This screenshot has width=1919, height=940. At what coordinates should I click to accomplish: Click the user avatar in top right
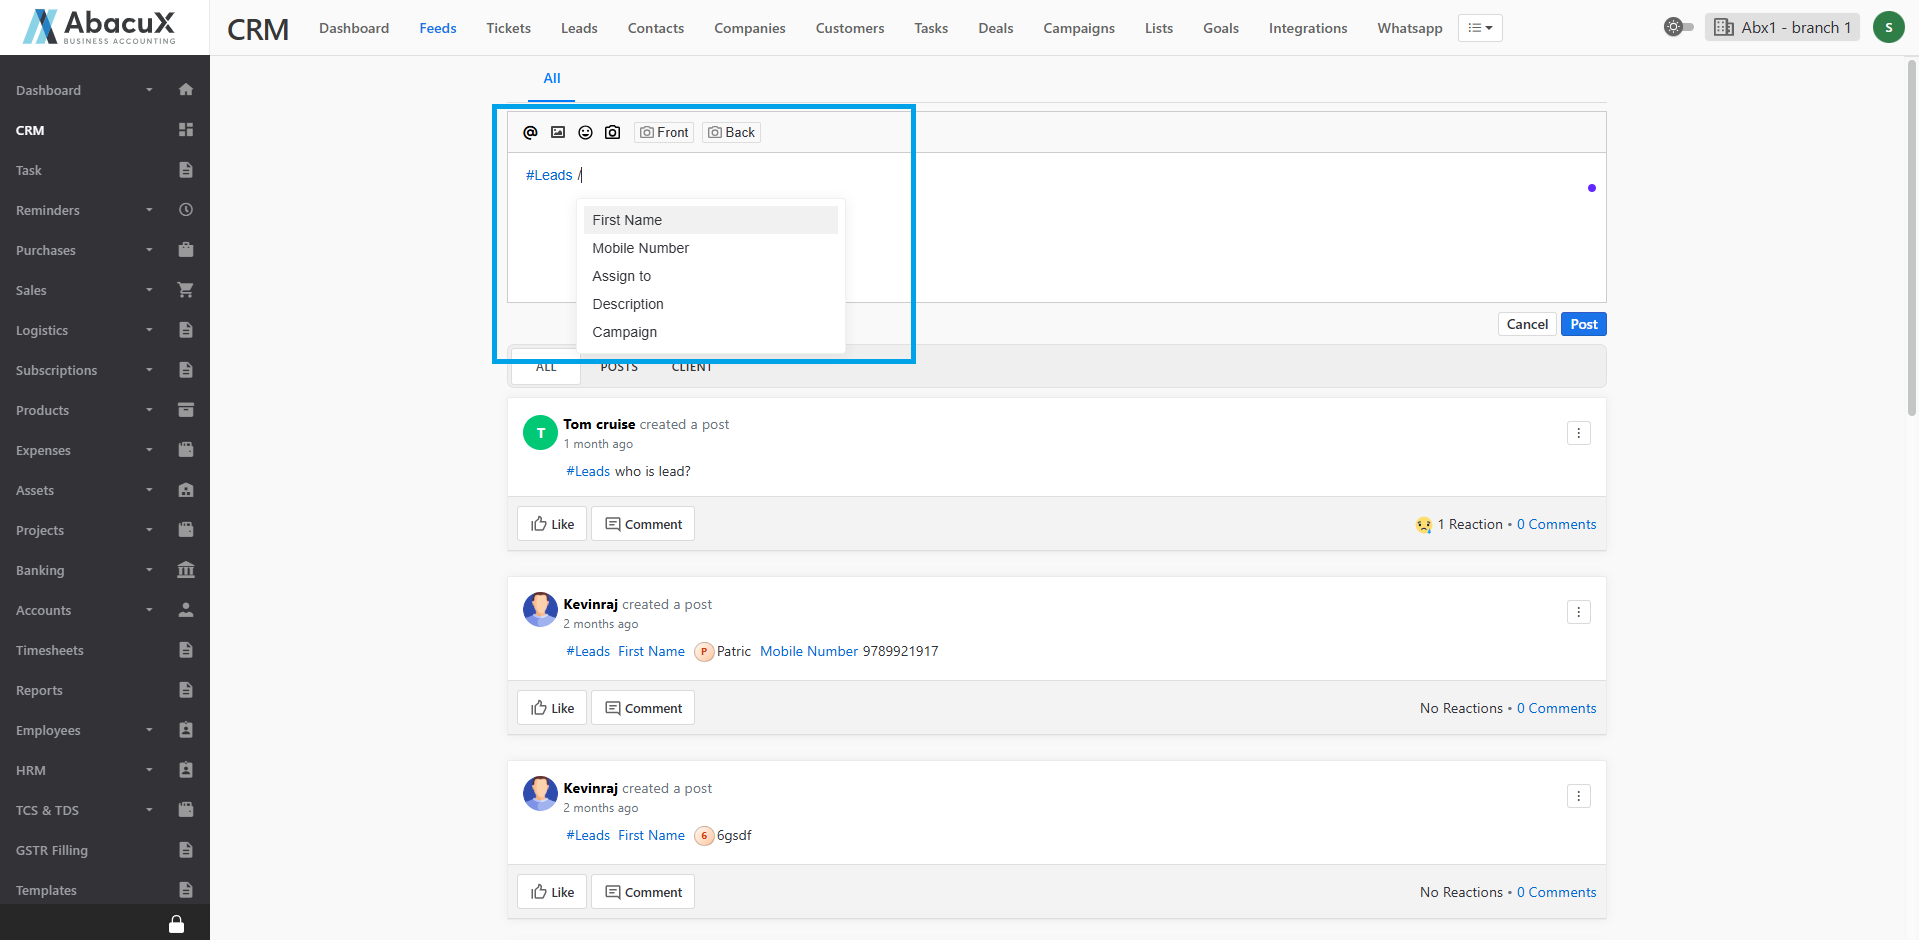(1888, 27)
